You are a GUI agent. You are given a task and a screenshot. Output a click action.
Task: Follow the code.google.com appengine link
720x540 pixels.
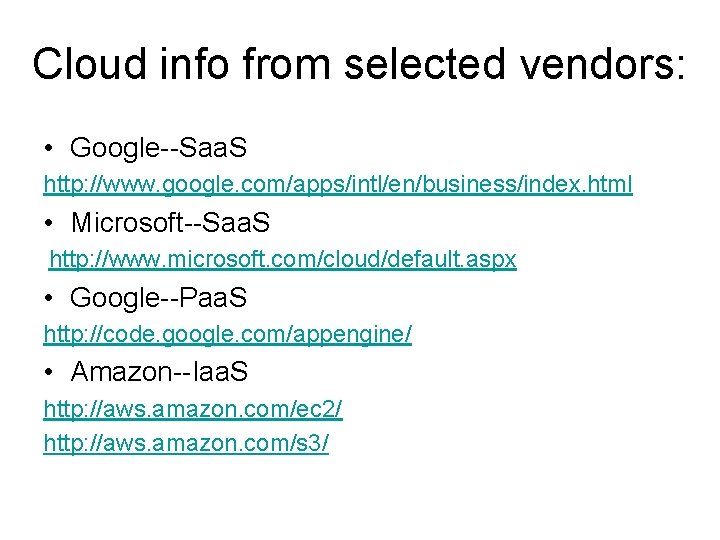[227, 335]
